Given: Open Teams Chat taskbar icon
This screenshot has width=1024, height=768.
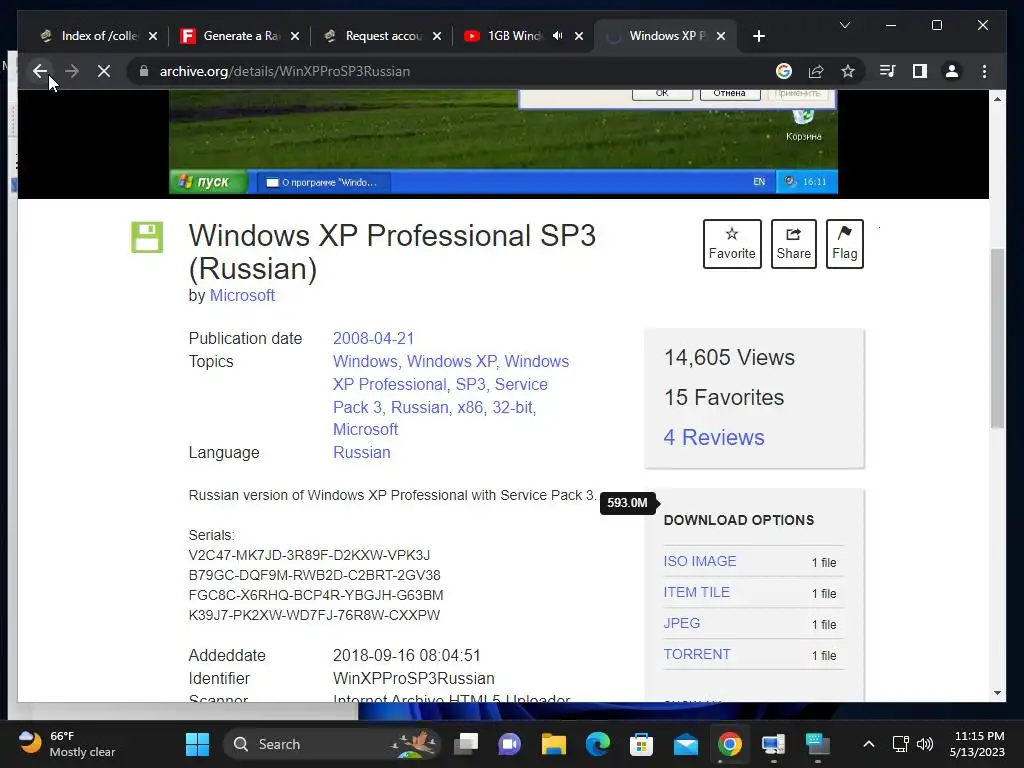Looking at the screenshot, I should [x=509, y=744].
